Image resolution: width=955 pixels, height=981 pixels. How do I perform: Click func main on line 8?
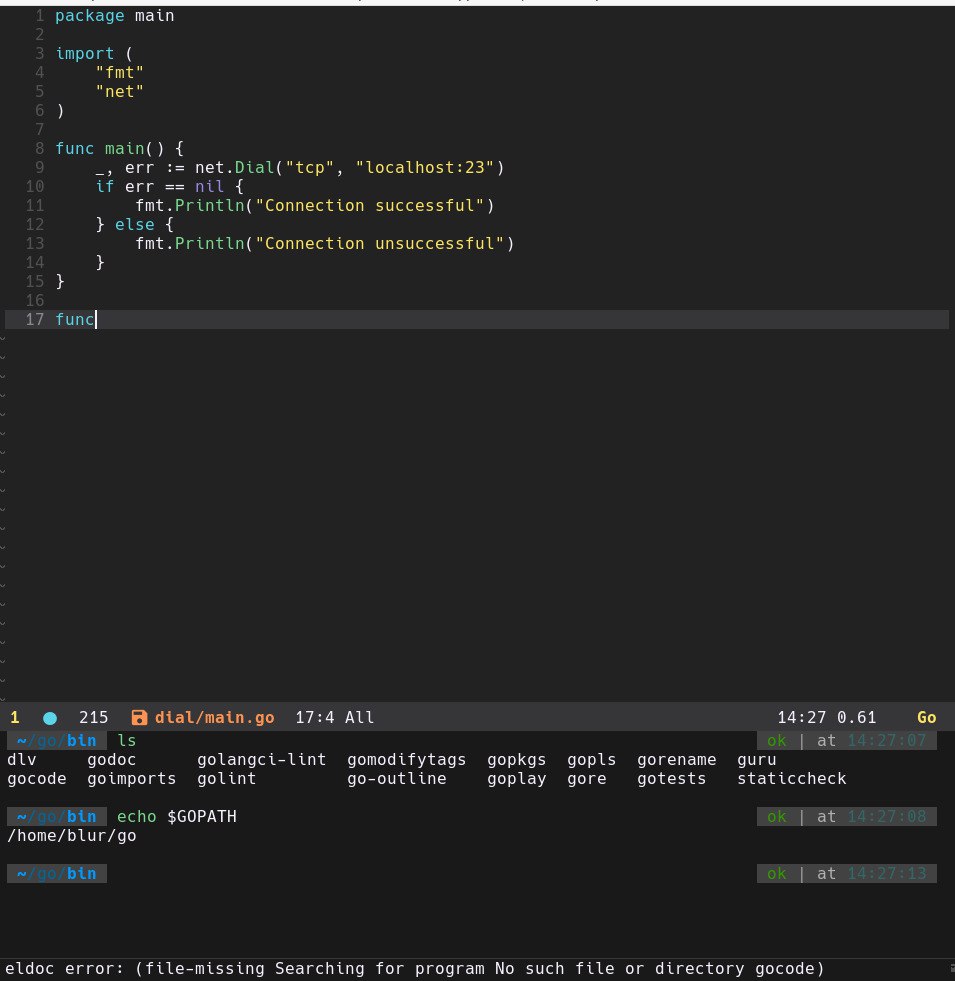[110, 149]
